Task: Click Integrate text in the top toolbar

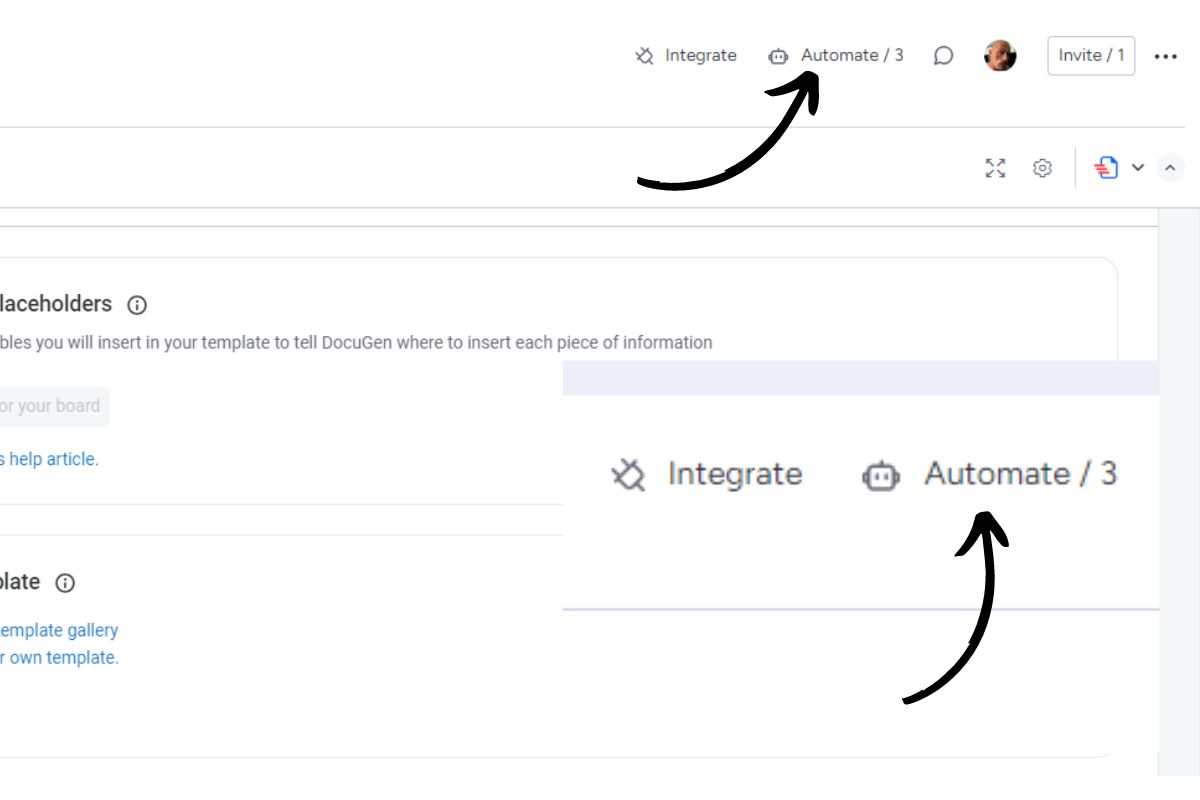Action: [x=703, y=55]
